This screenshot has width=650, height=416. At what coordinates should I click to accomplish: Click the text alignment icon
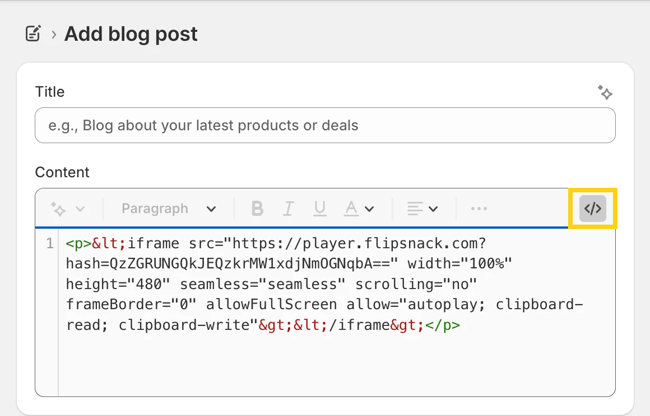point(415,209)
